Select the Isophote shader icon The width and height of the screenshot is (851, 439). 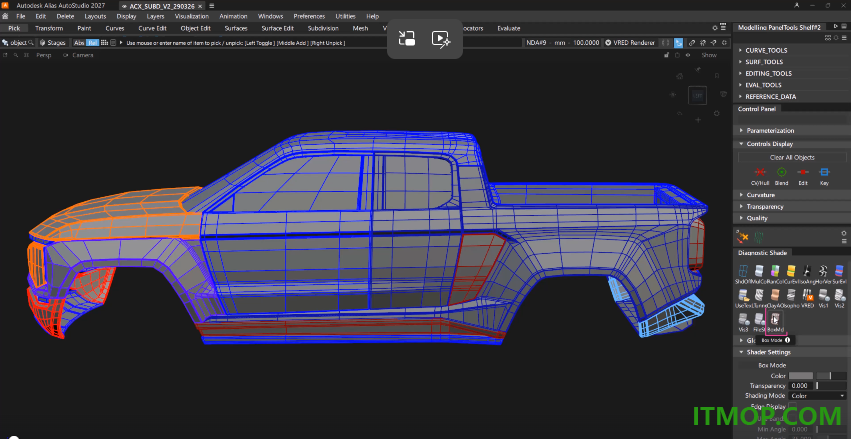791,295
